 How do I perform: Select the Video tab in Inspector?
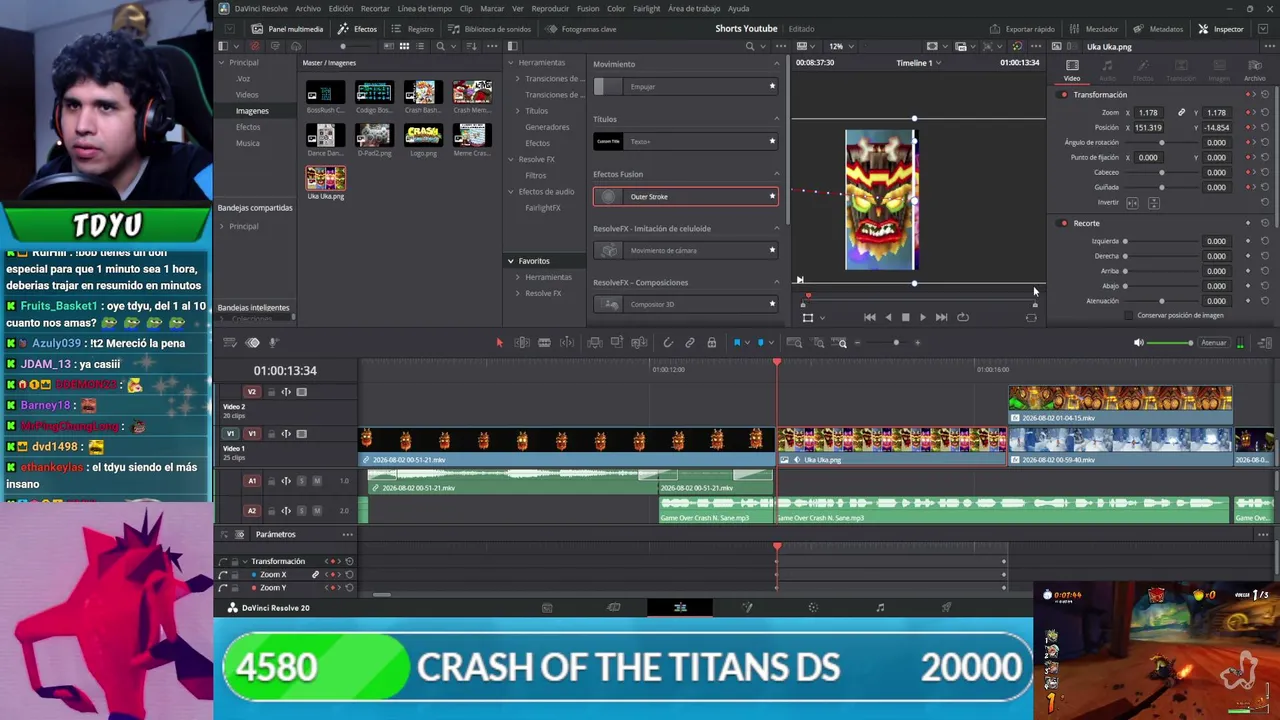pos(1072,70)
